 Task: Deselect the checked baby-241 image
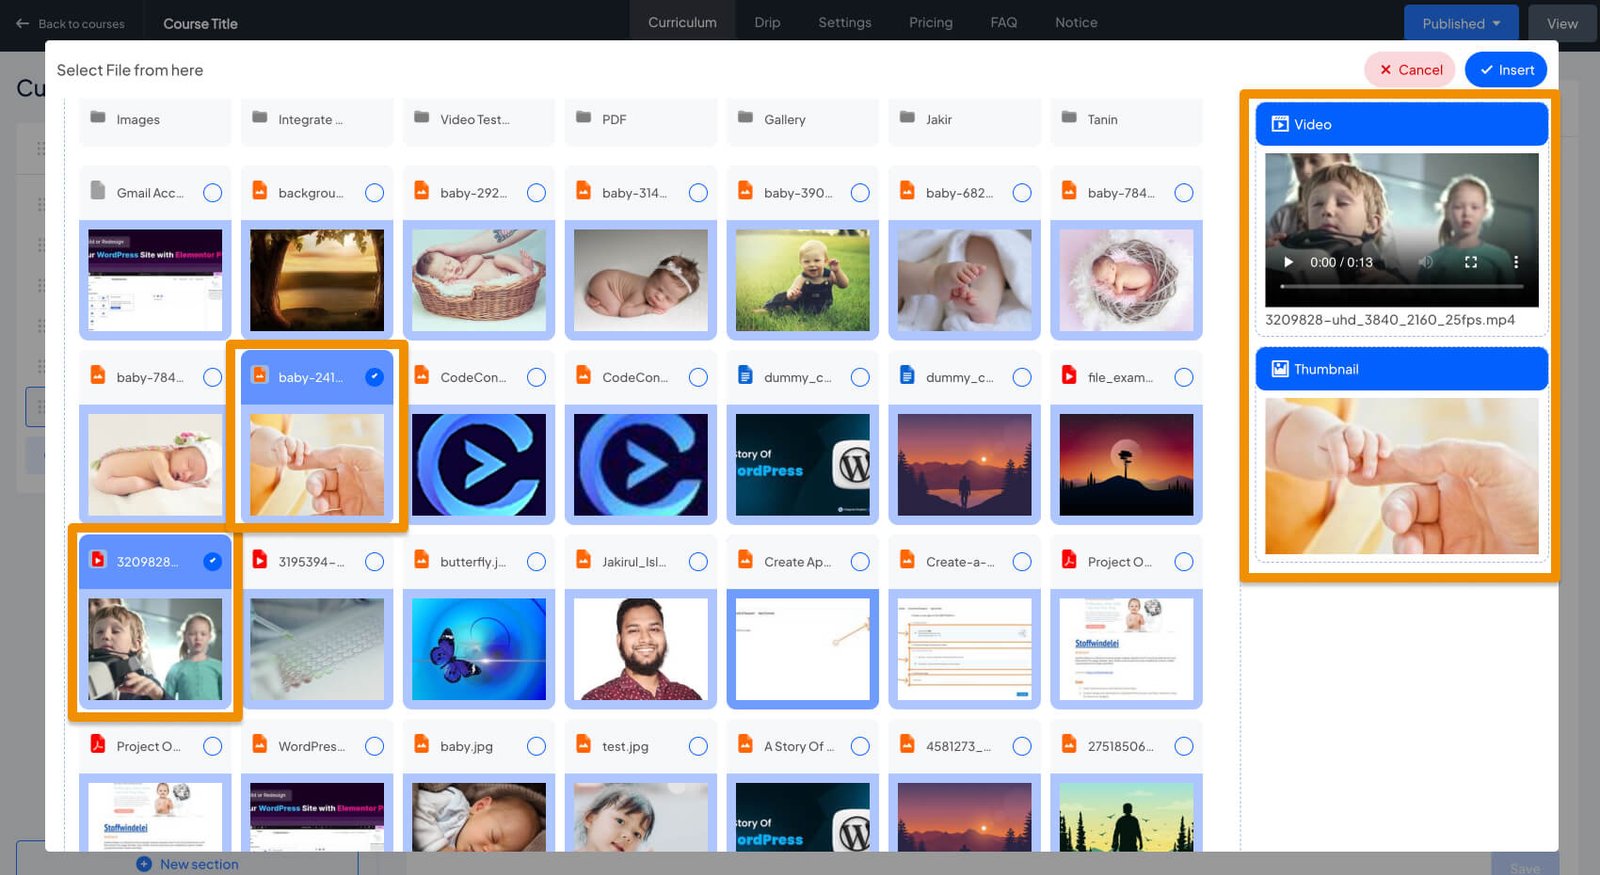[375, 377]
